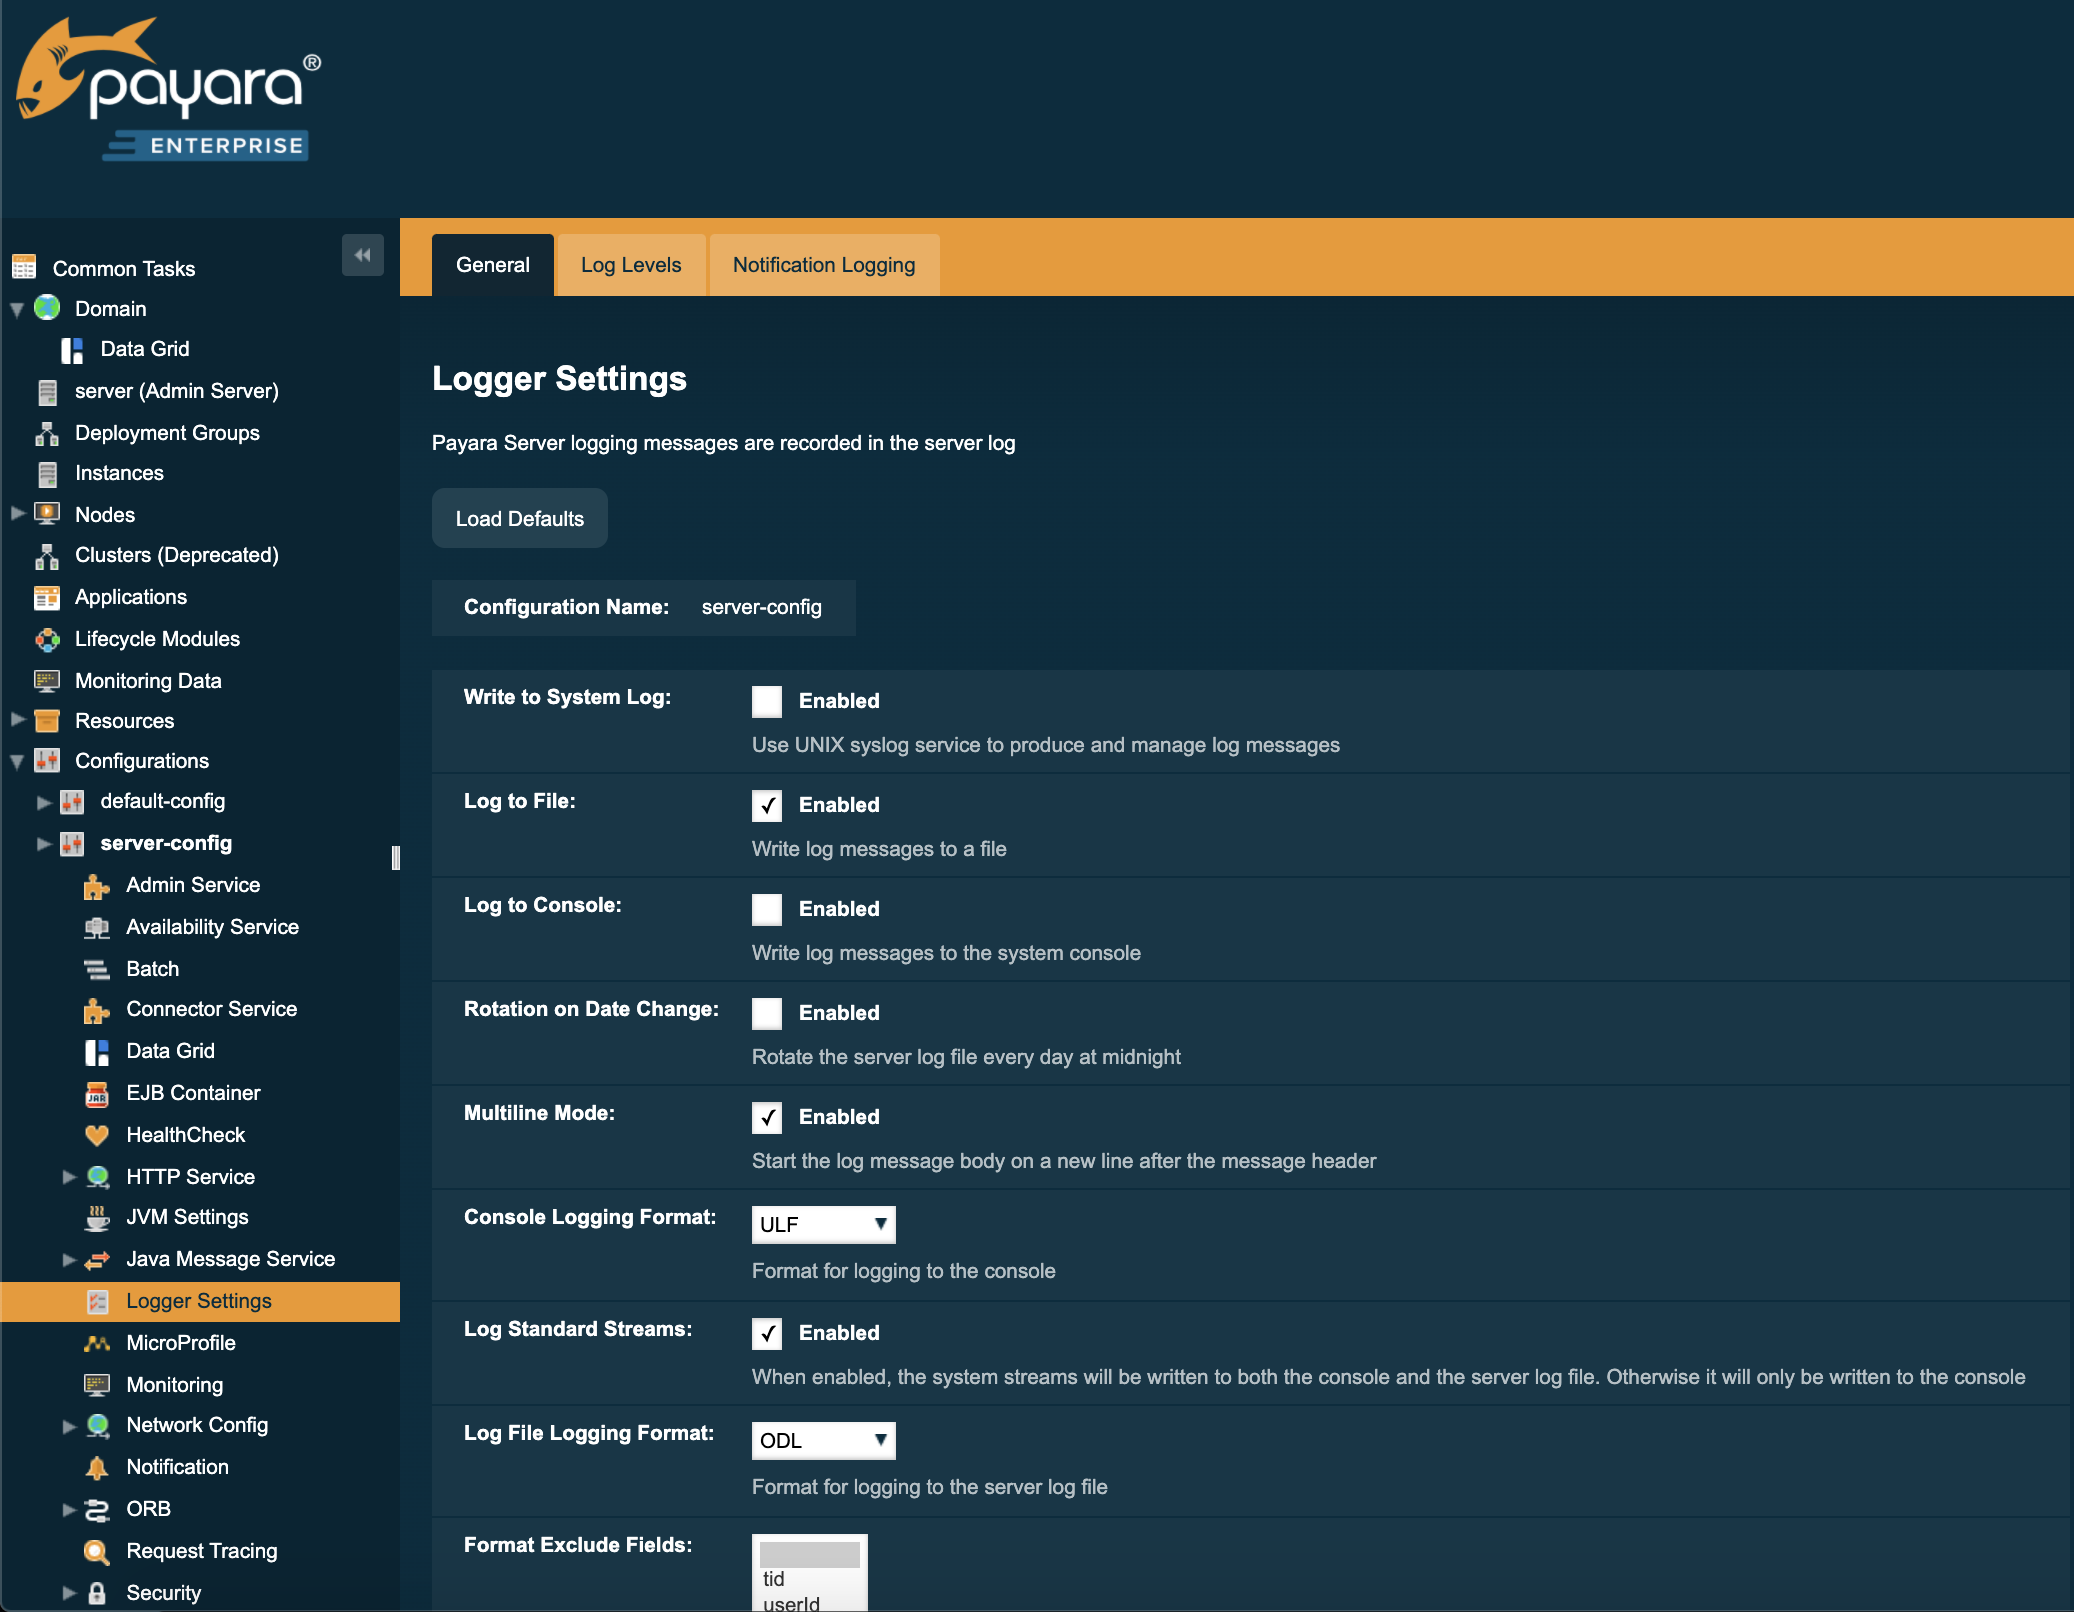
Task: Expand the Network Config node
Action: click(x=69, y=1426)
